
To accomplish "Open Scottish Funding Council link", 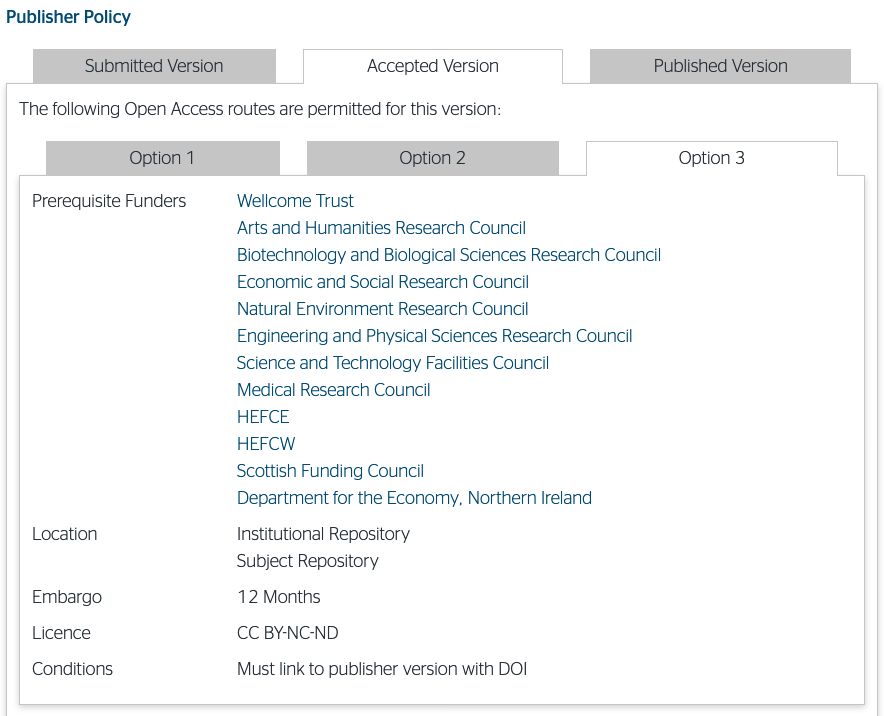I will (330, 471).
